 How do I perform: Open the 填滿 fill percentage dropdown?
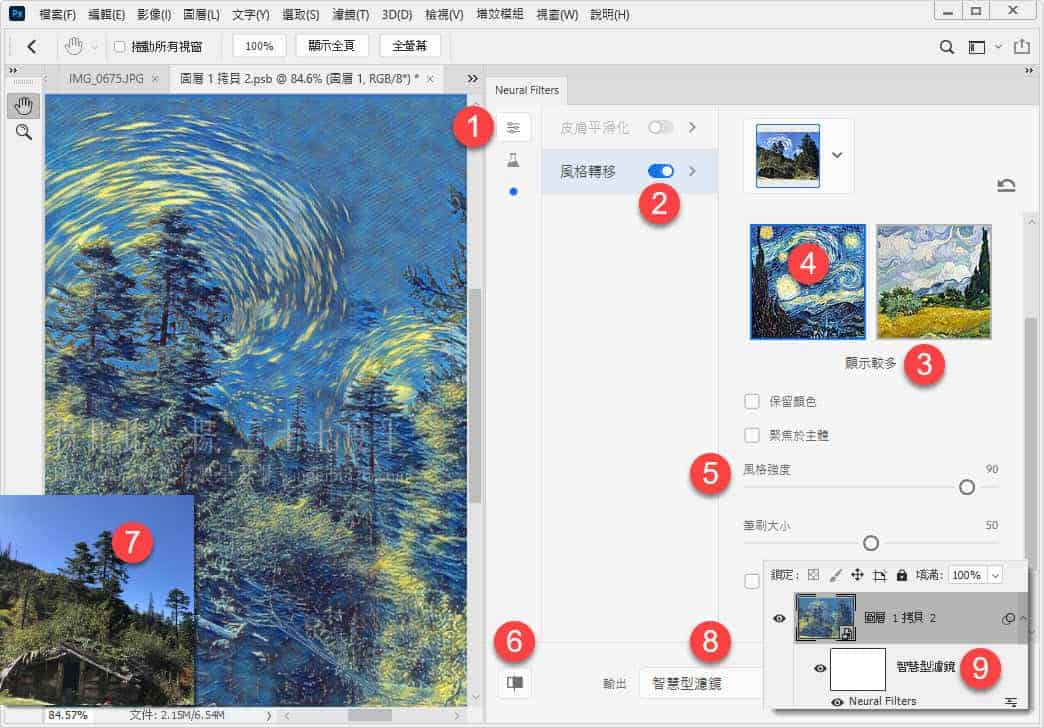(x=995, y=575)
